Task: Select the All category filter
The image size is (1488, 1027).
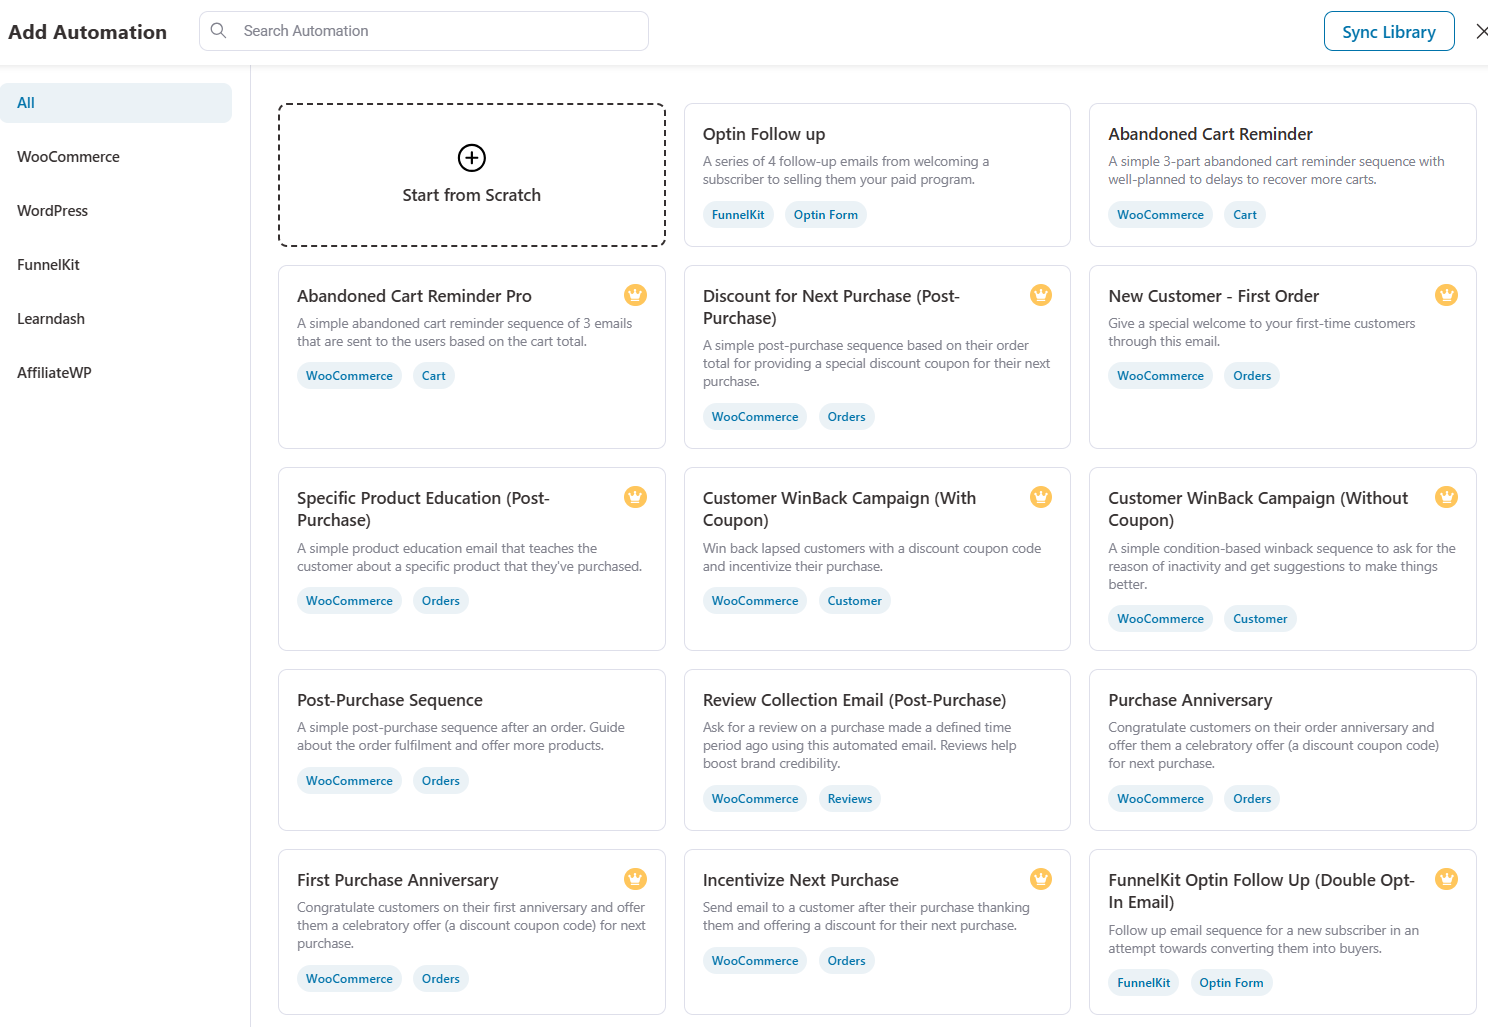Action: coord(116,103)
